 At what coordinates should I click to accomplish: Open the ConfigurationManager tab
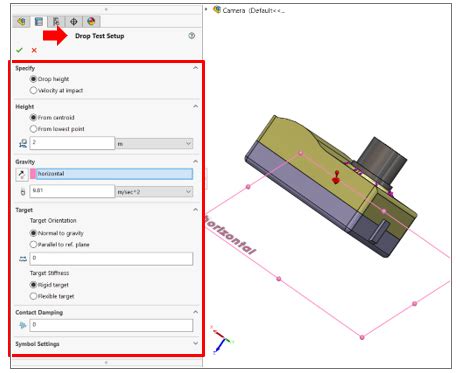[x=56, y=22]
